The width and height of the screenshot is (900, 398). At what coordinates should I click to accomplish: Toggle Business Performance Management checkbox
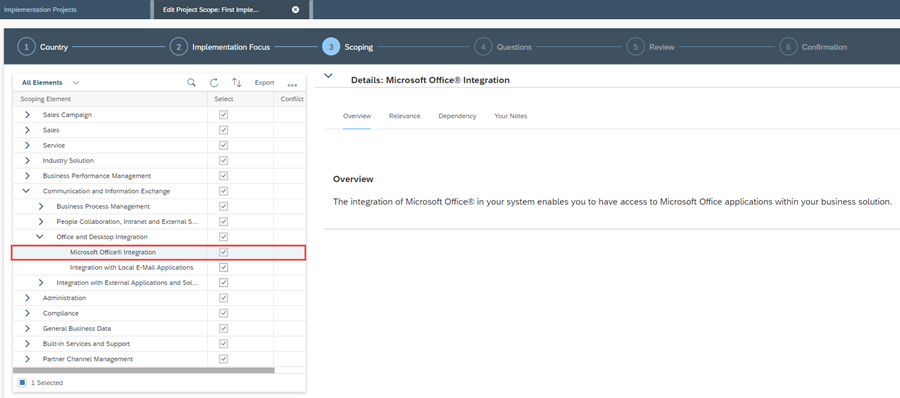click(224, 176)
